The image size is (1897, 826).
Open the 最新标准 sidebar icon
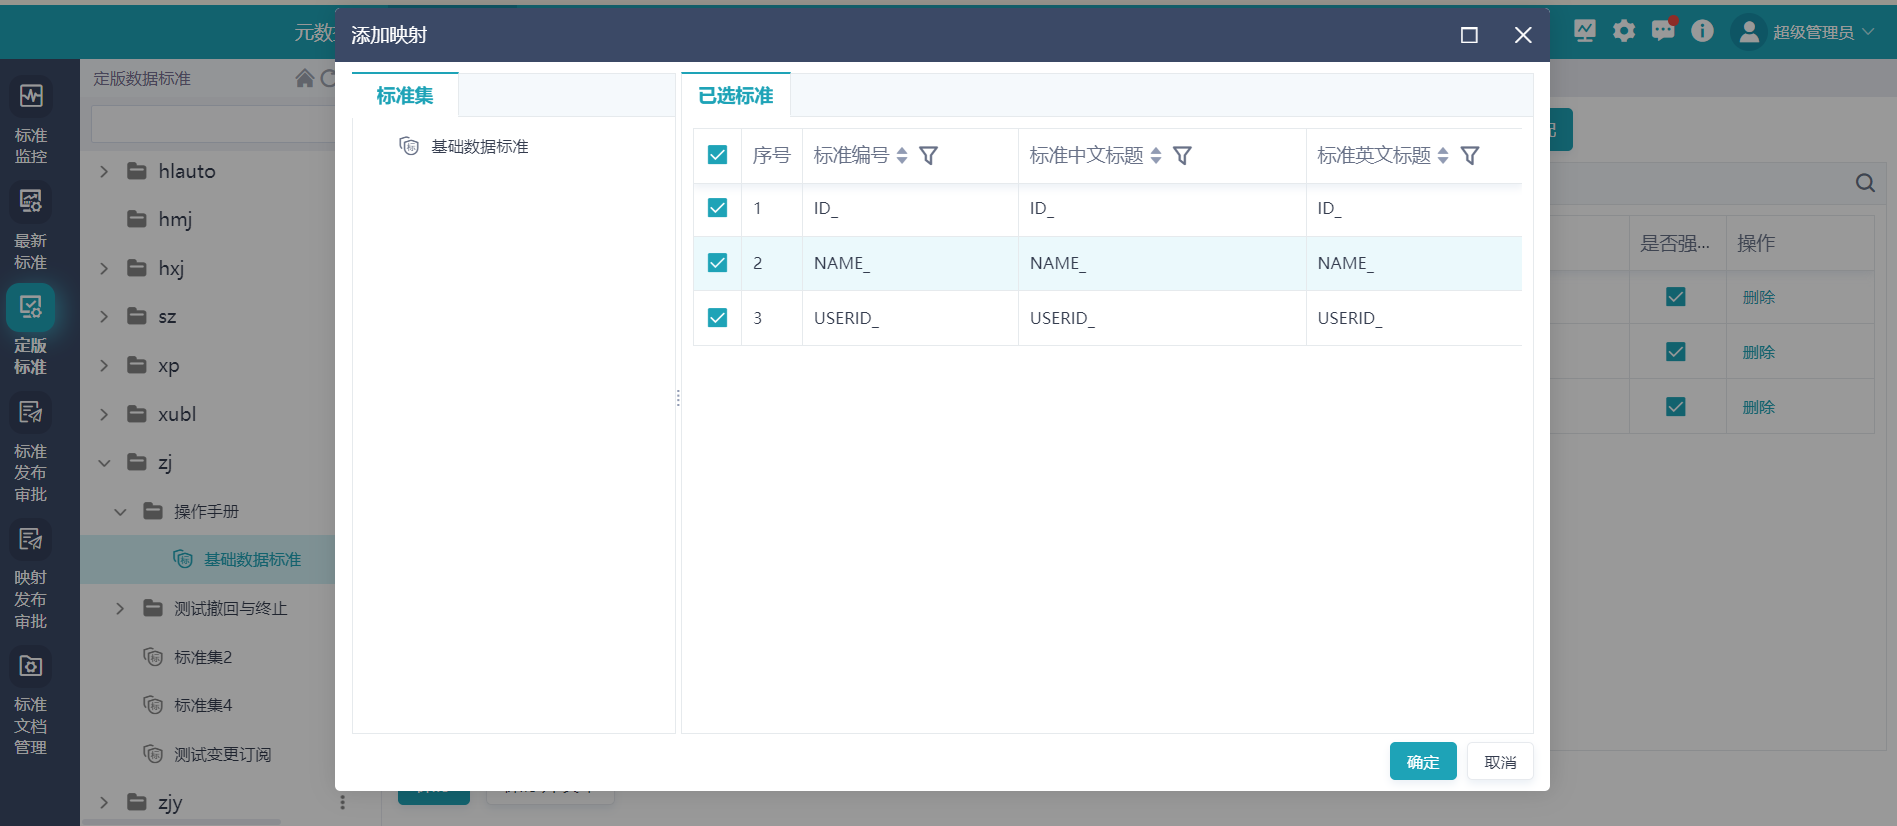click(x=31, y=203)
